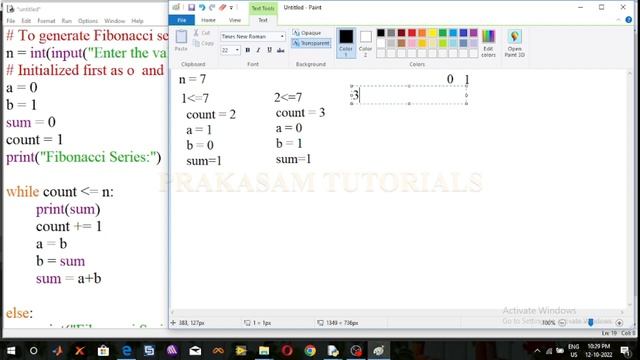
Task: Open Microsoft Edge from taskbar
Action: 127,351
